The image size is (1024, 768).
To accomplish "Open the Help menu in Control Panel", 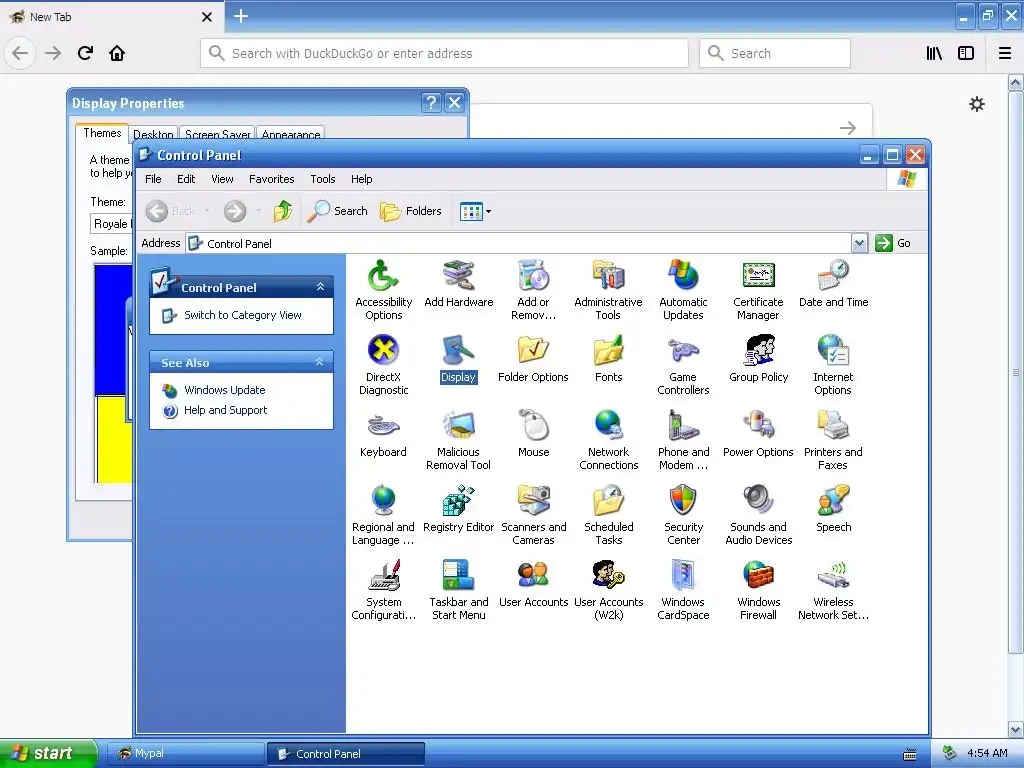I will (x=361, y=179).
